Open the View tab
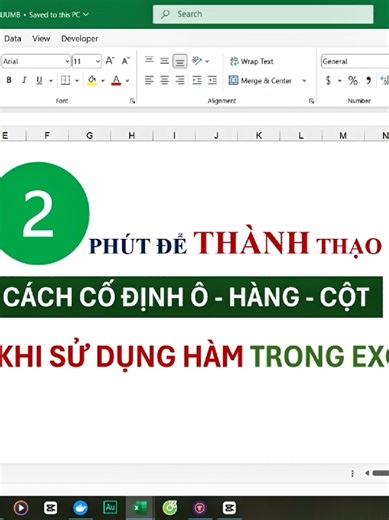 [x=41, y=39]
